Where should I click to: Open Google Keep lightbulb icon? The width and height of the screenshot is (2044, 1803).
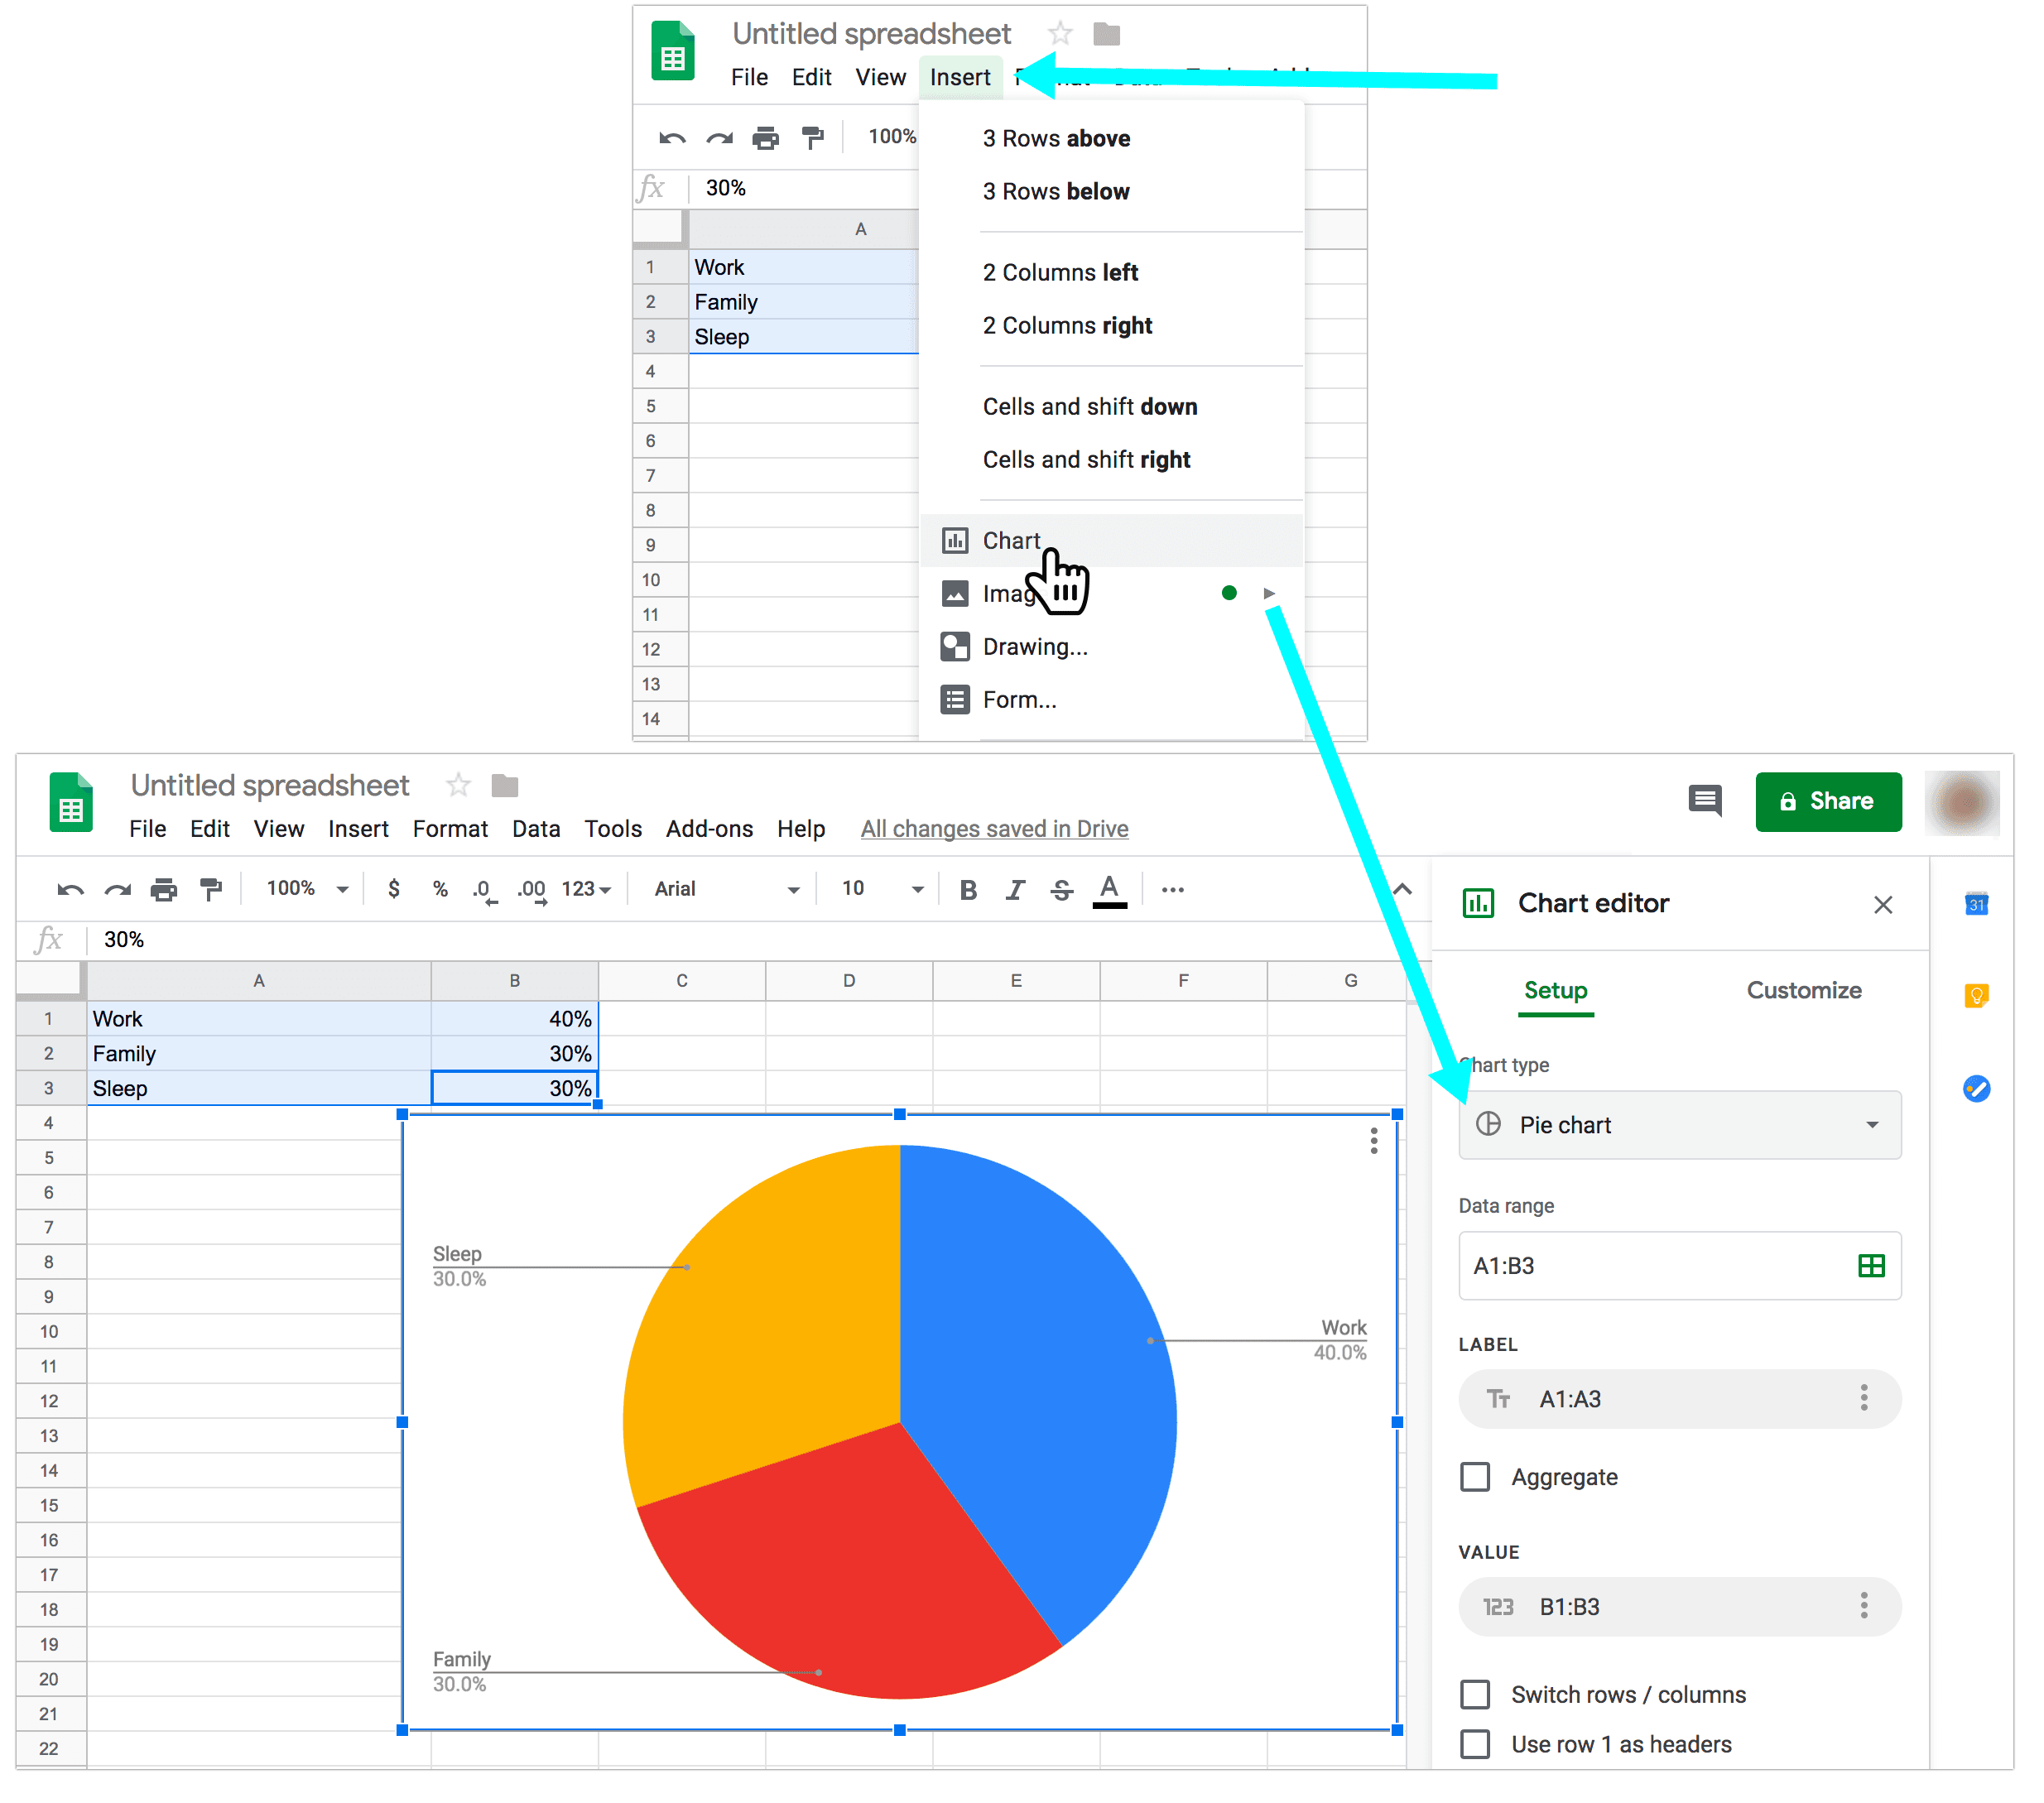(x=1976, y=996)
